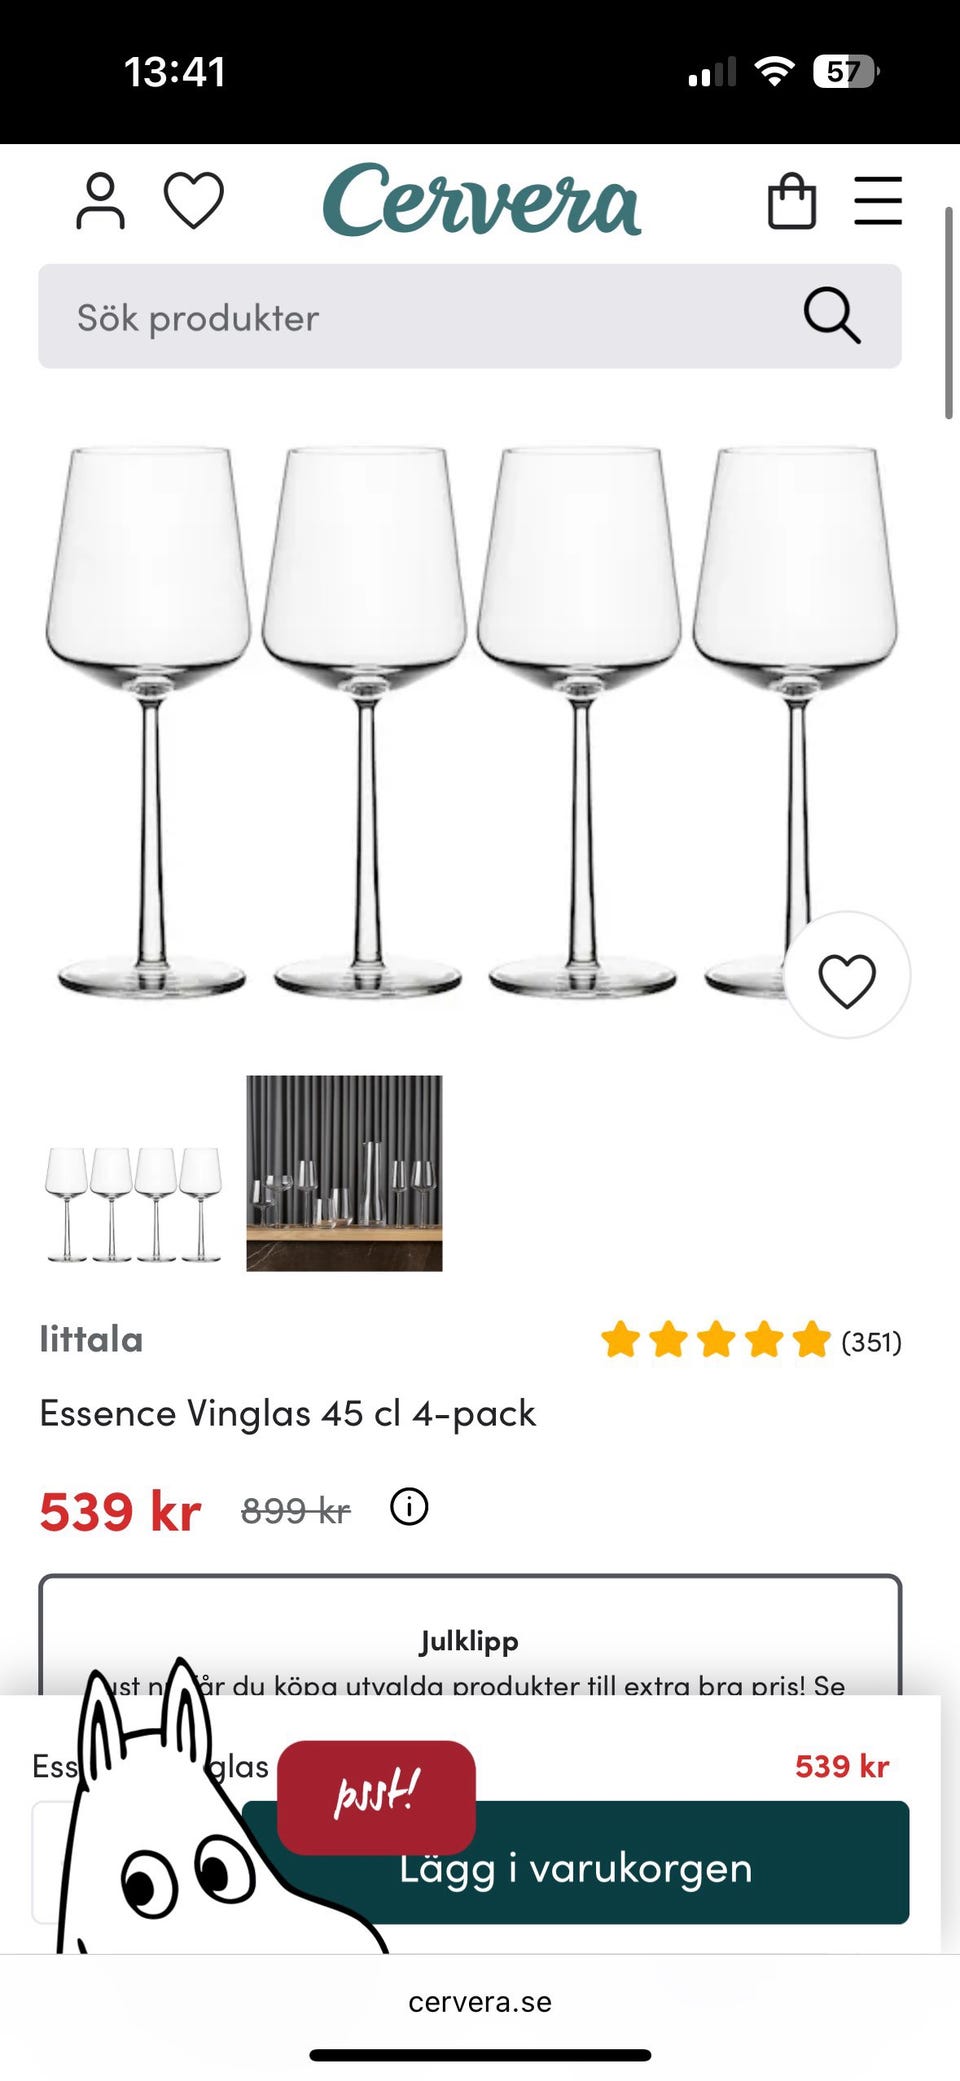Open the user account icon
Viewport: 960px width, 2081px height.
100,201
